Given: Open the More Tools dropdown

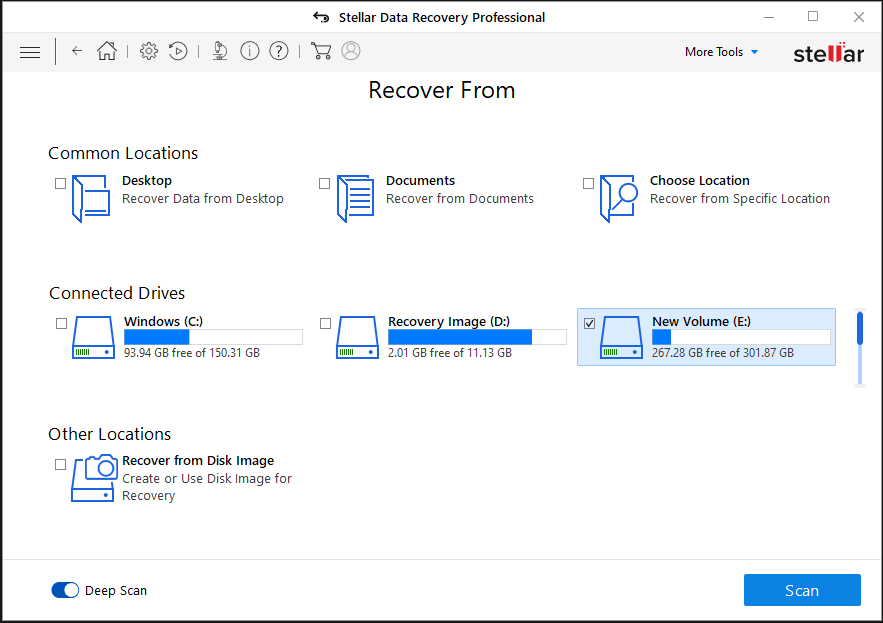Looking at the screenshot, I should point(721,51).
